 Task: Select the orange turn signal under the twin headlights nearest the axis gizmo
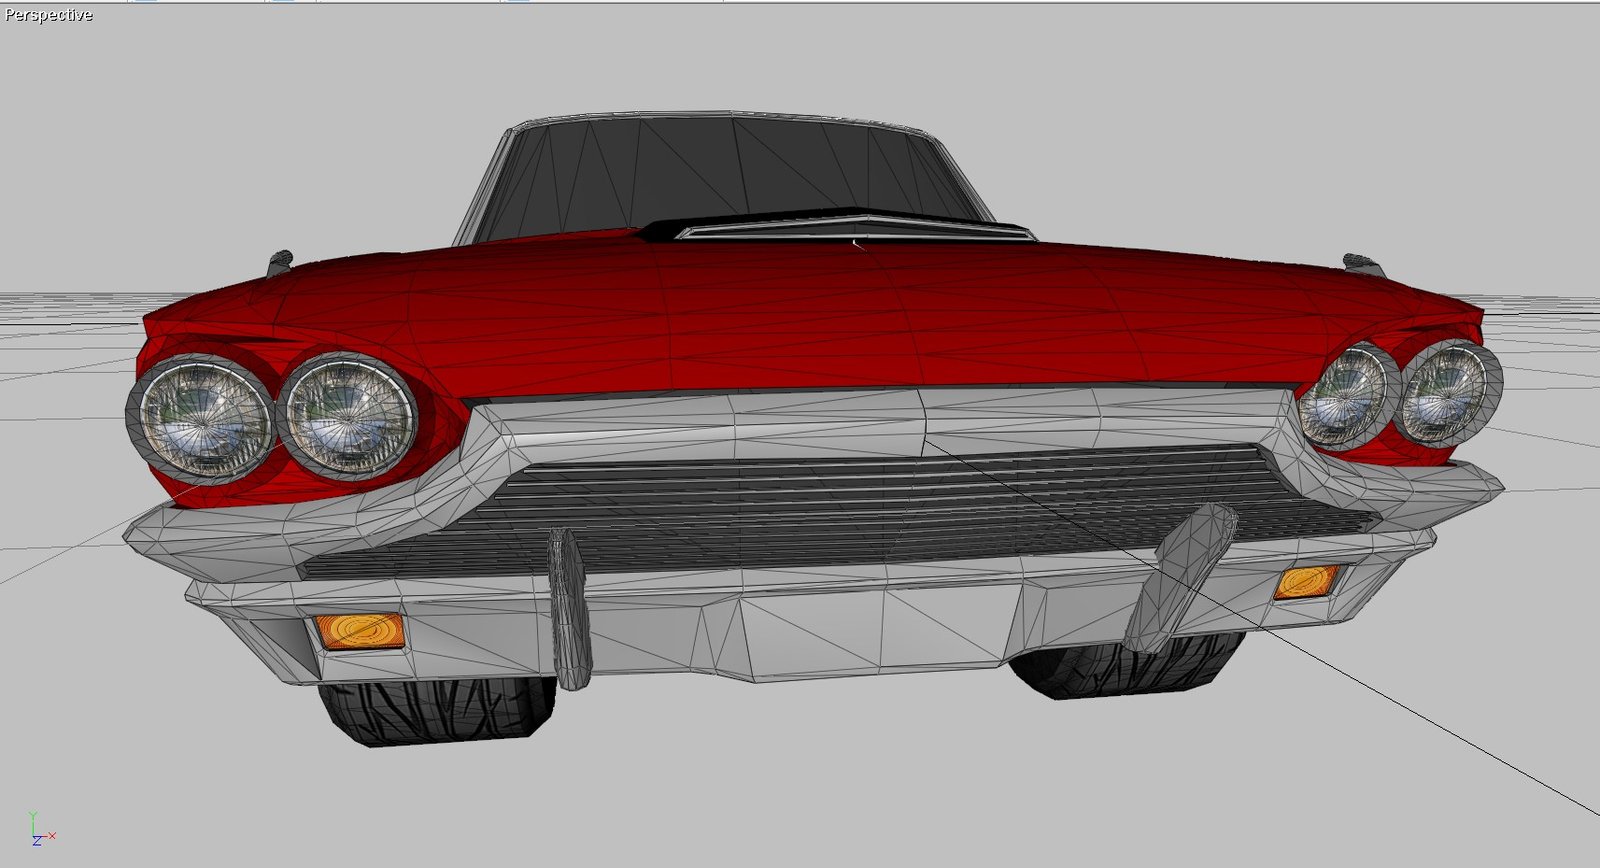click(x=359, y=631)
